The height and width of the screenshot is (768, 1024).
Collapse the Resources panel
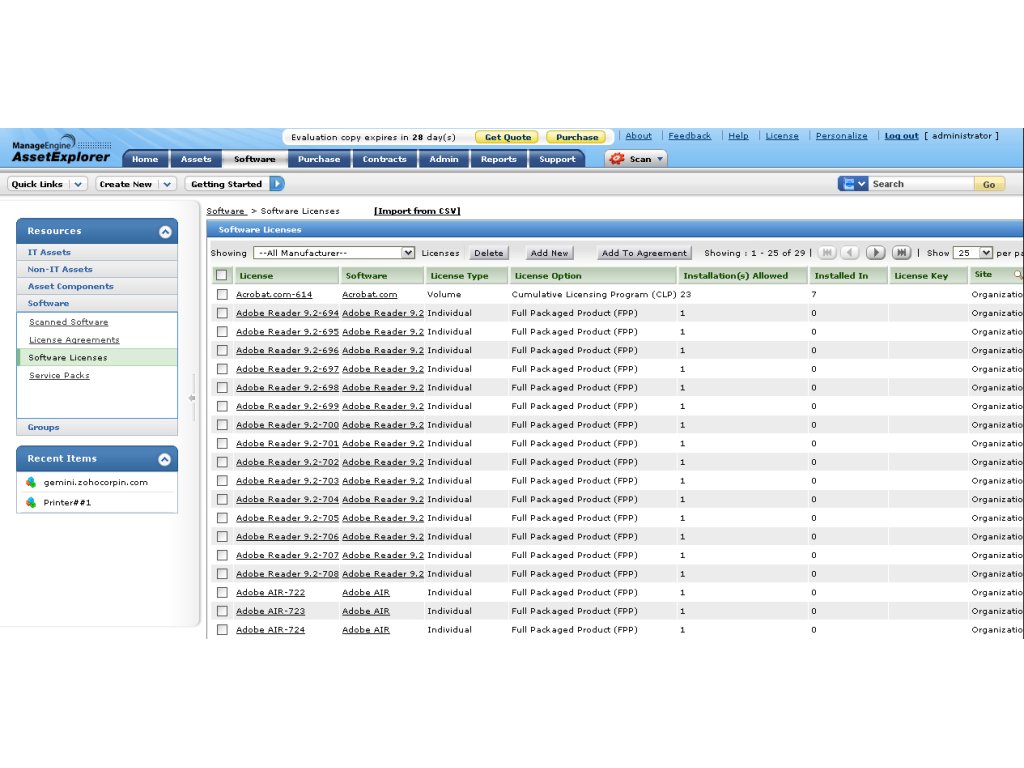165,231
